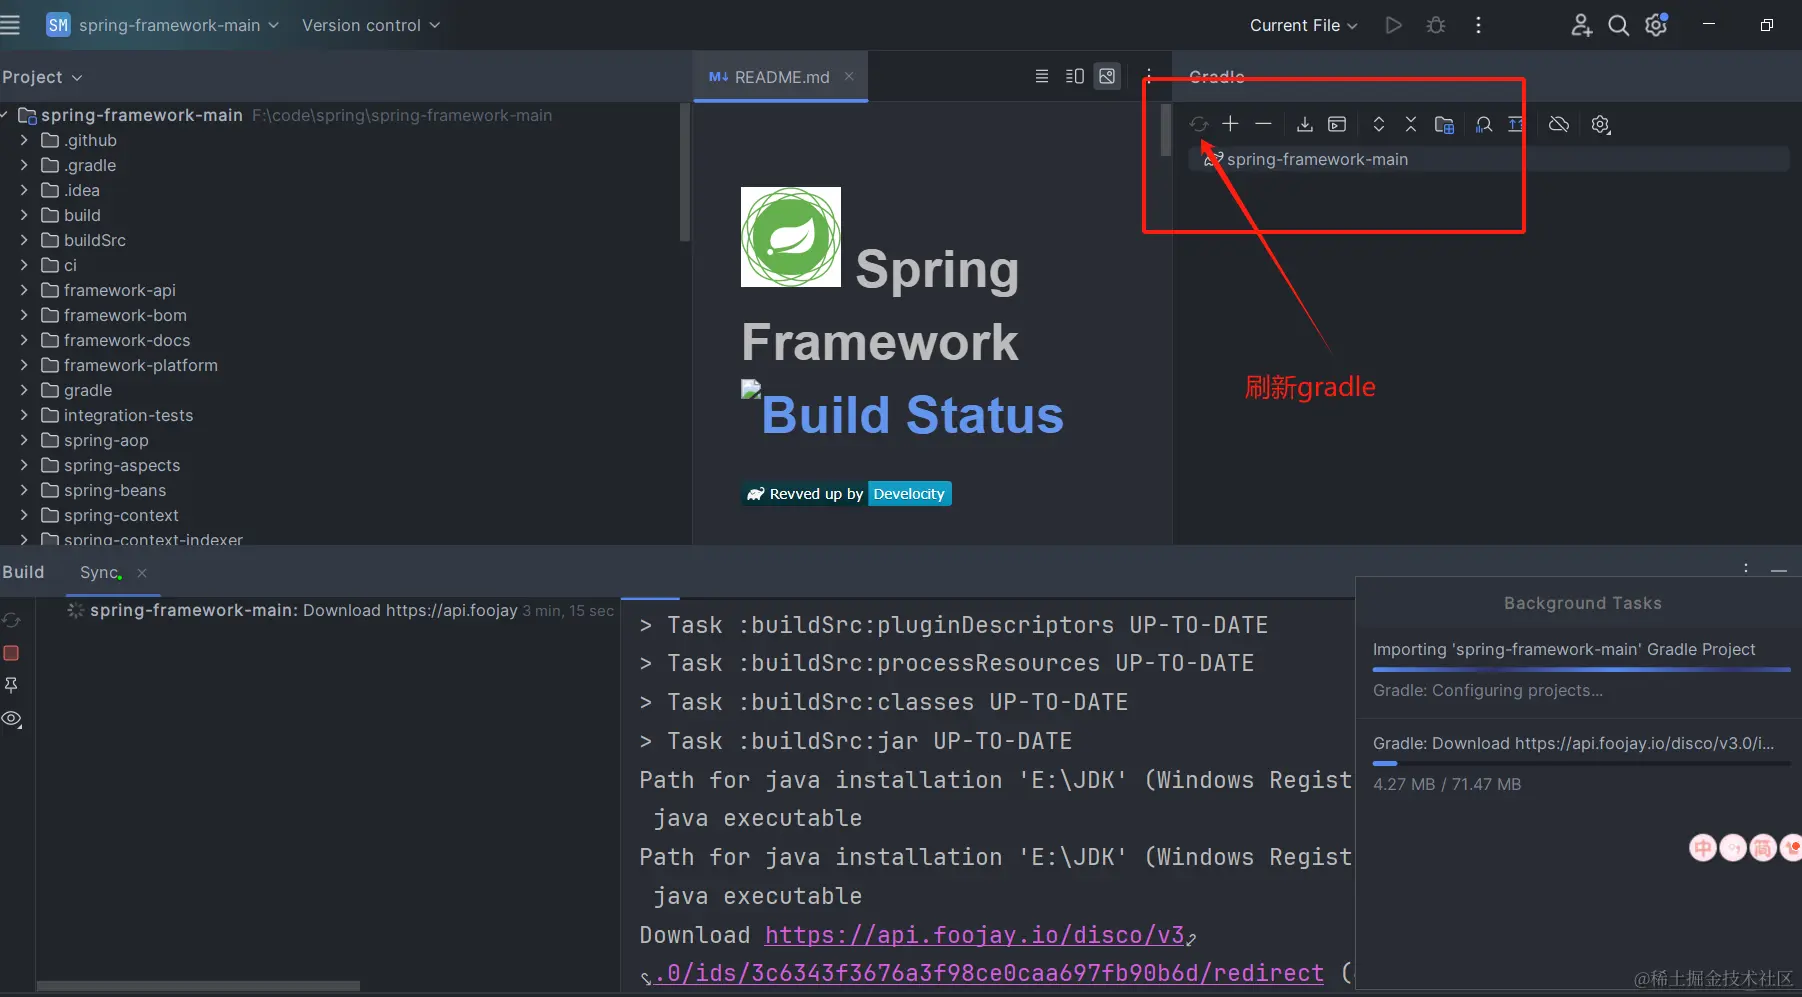1802x997 pixels.
Task: Open the More Actions menu beside Debug
Action: (1478, 25)
